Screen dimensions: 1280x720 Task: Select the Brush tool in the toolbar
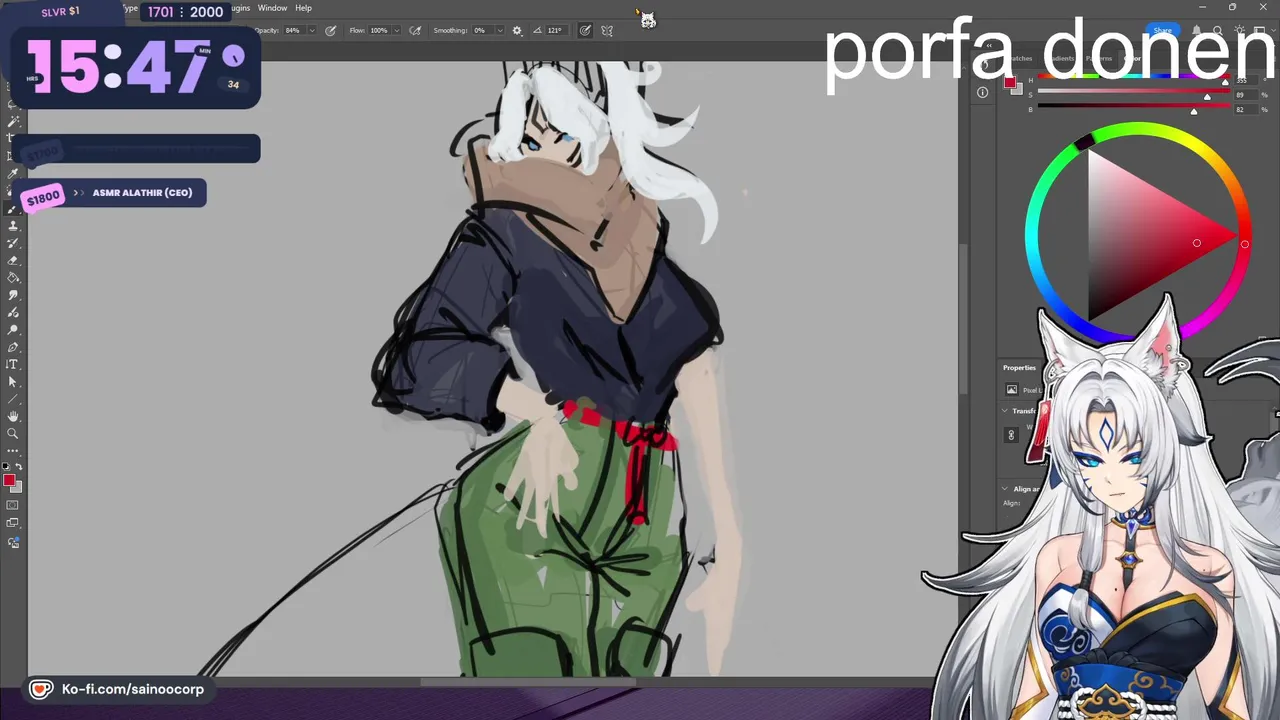(13, 209)
